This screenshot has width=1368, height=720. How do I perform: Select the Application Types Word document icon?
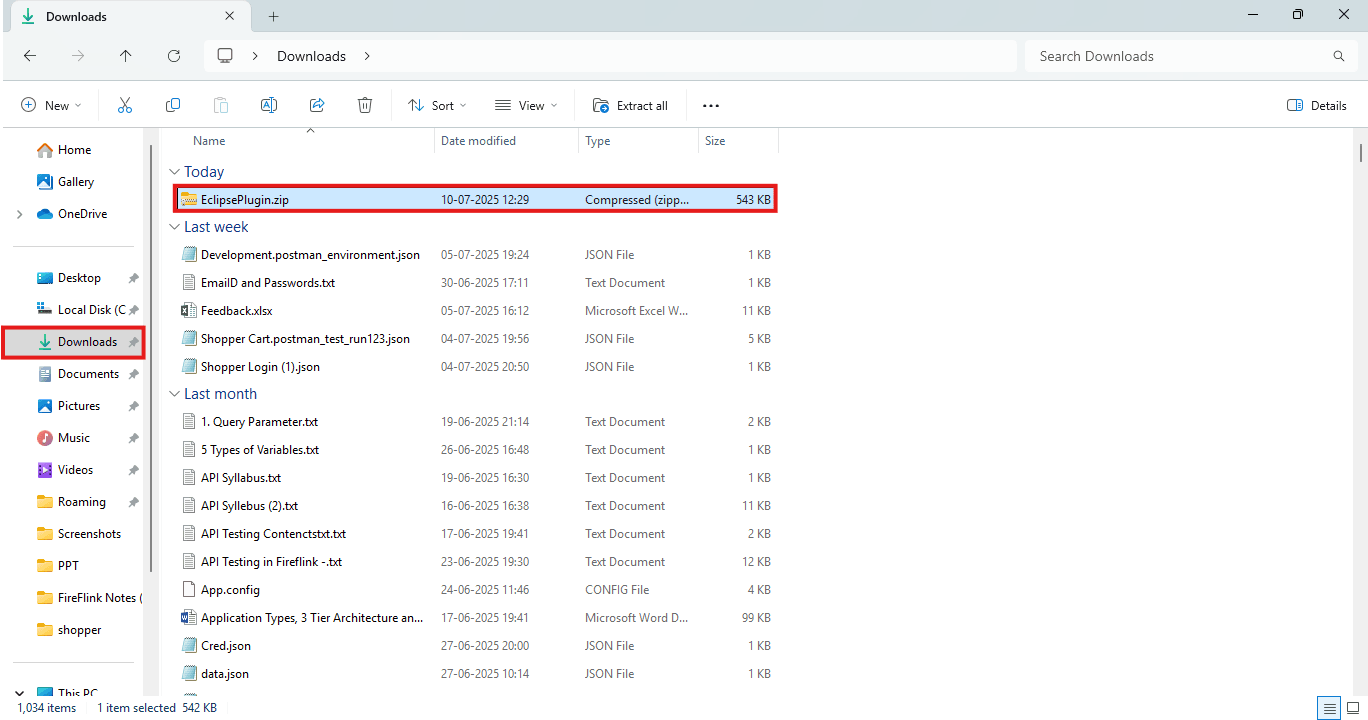pyautogui.click(x=189, y=618)
